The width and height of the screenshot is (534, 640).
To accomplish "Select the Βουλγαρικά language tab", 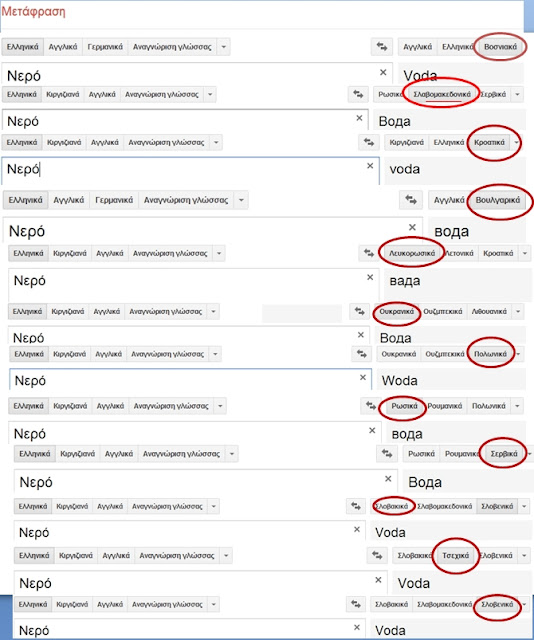I will 498,200.
